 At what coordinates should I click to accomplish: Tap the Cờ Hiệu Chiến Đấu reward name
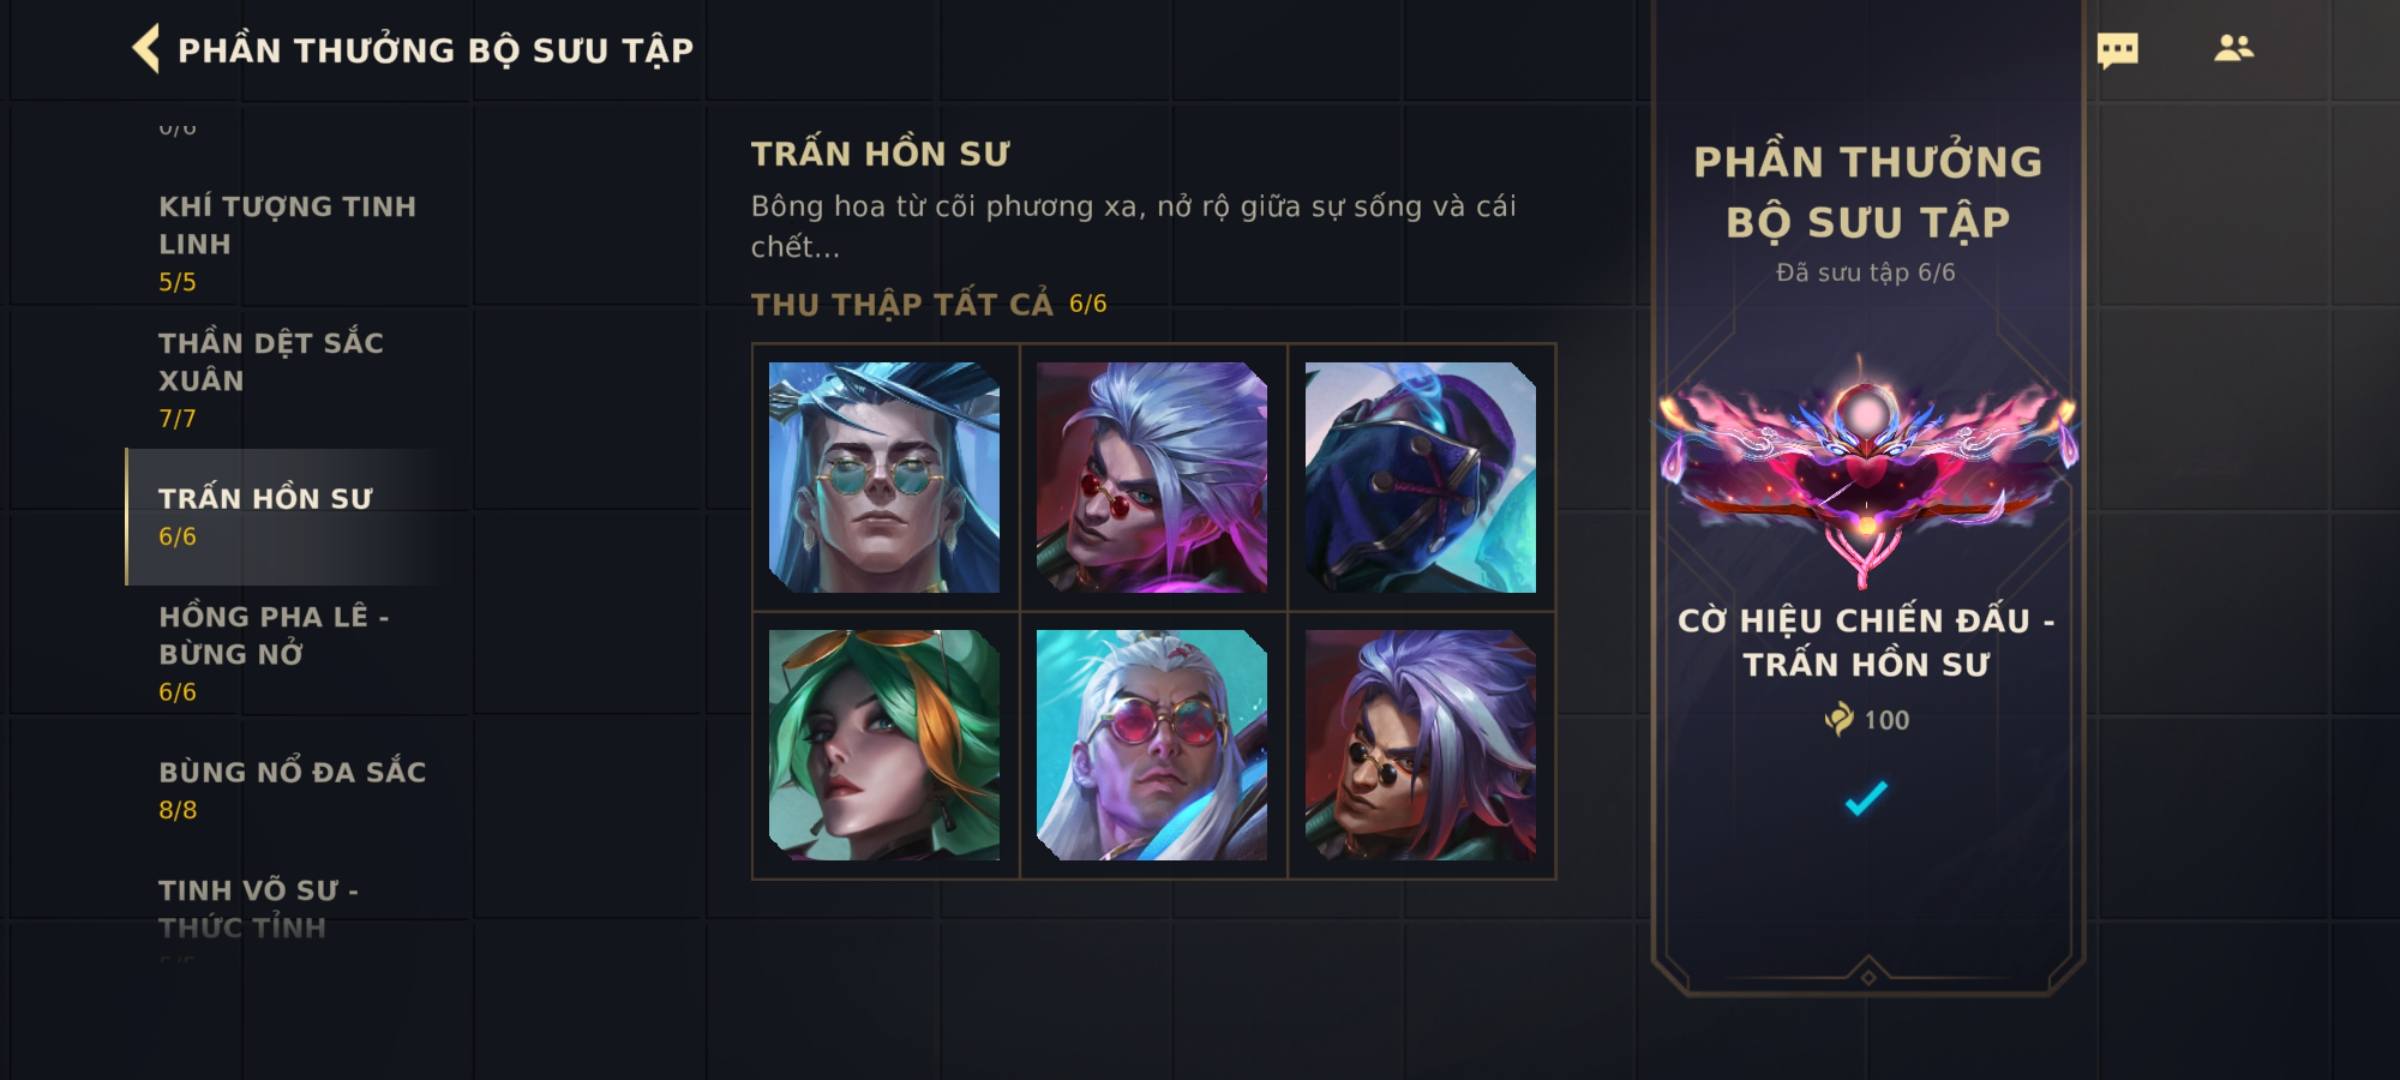1866,642
